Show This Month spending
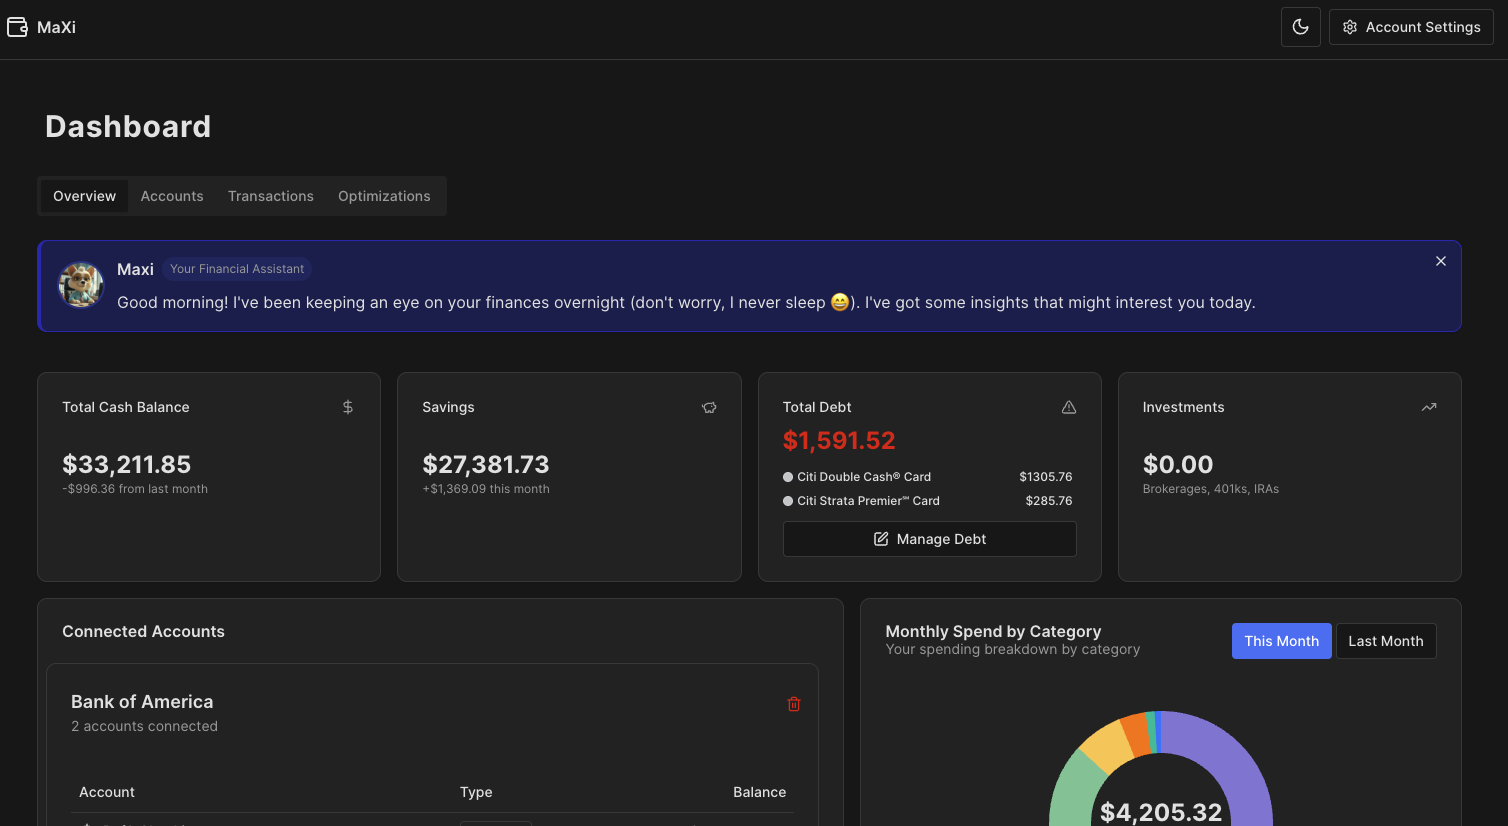 point(1282,641)
